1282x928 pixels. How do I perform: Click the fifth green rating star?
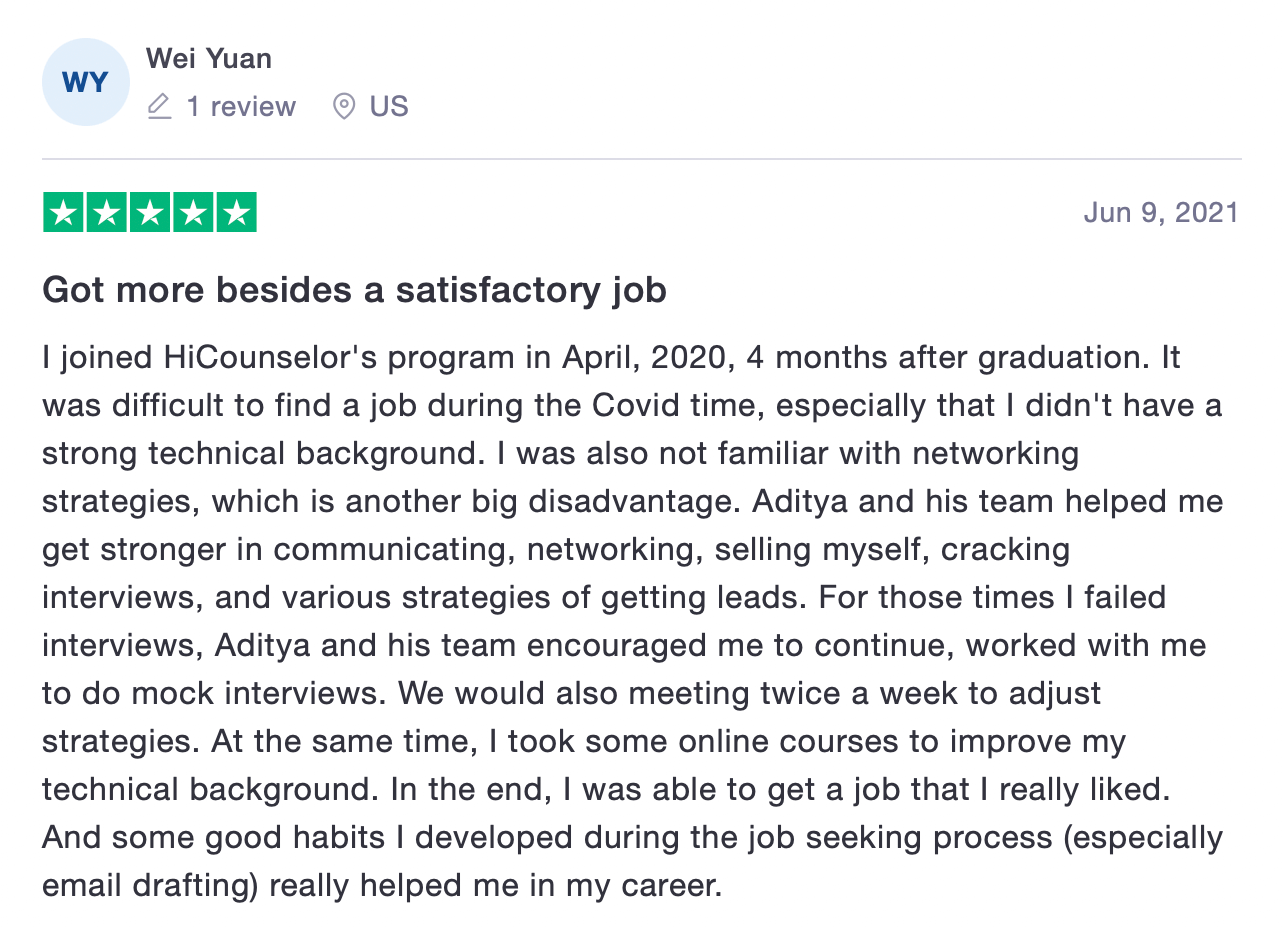click(236, 212)
